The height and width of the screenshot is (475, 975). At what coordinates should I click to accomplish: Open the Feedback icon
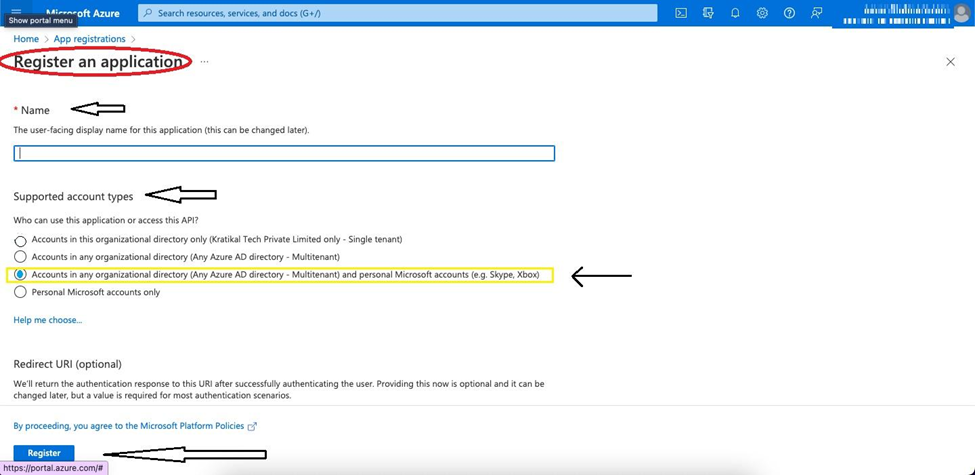(x=816, y=13)
